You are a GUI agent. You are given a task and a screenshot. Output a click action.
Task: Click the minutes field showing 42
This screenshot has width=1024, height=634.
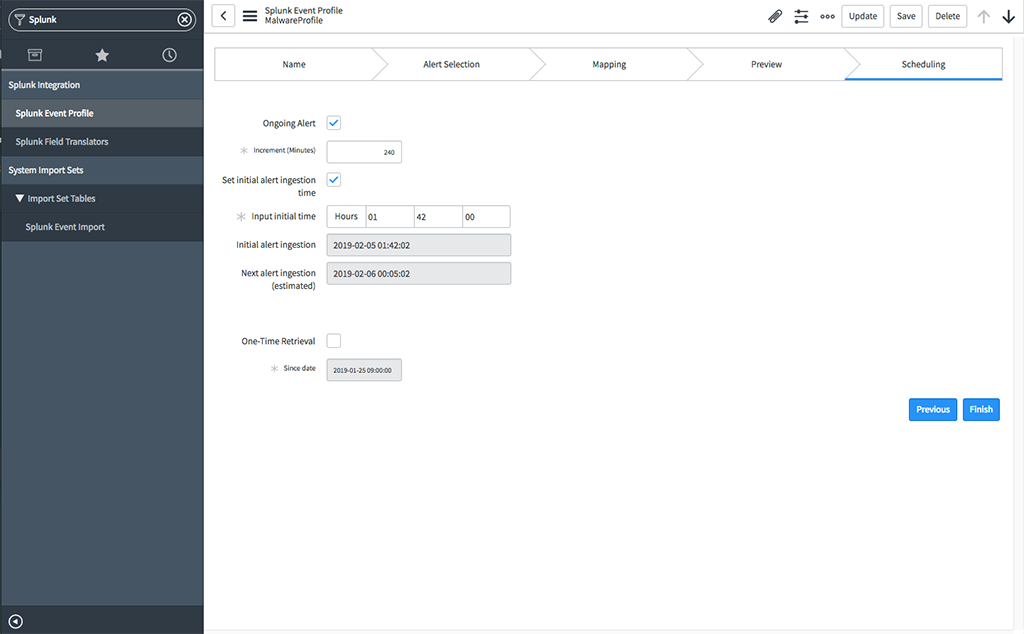tap(438, 217)
